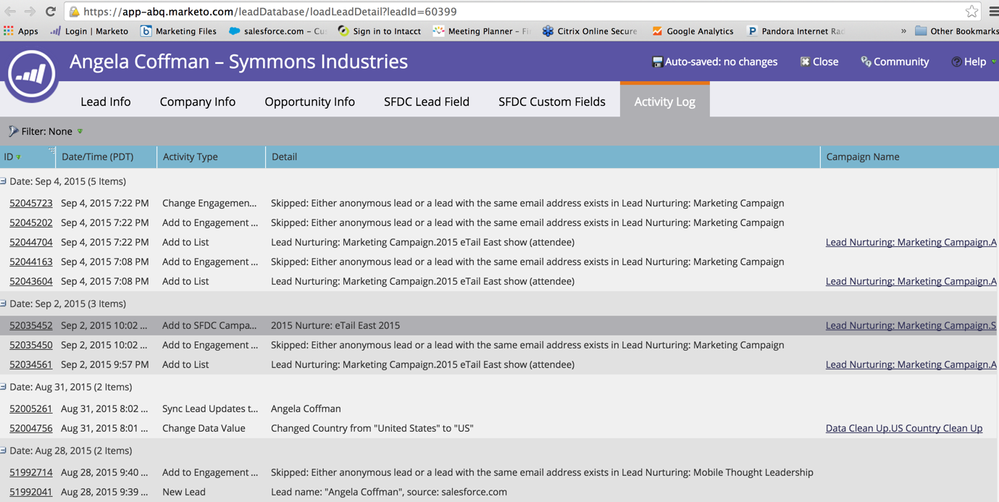Click the ID column sort arrow
Image resolution: width=999 pixels, height=502 pixels.
[x=18, y=157]
